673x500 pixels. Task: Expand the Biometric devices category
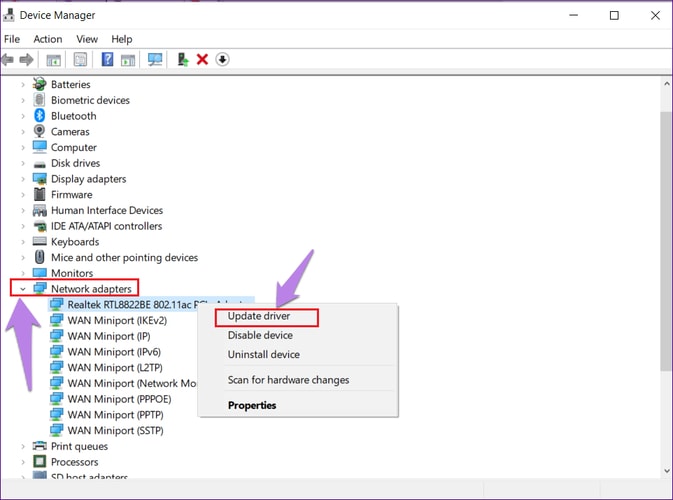tap(23, 100)
